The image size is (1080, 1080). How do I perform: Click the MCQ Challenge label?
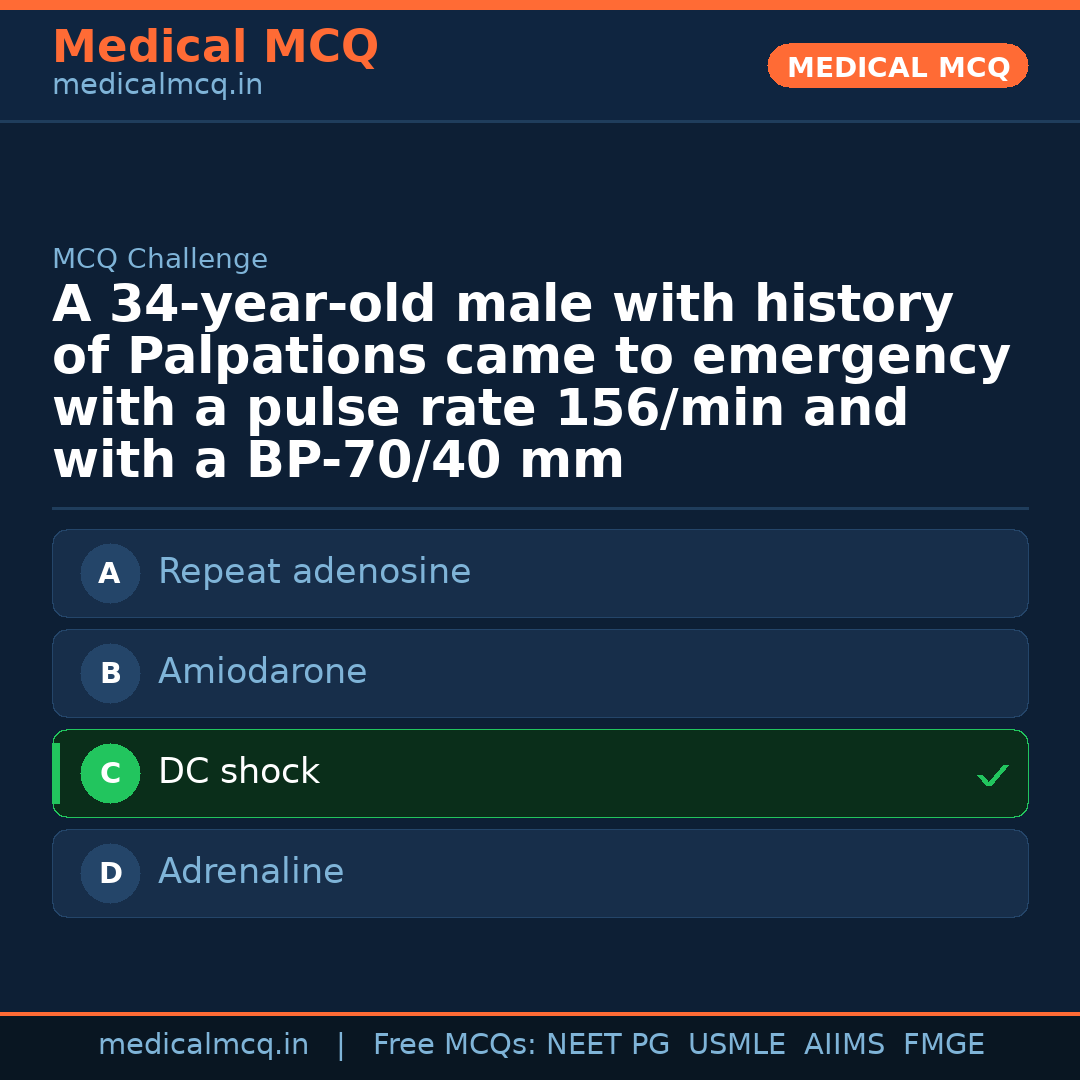click(x=160, y=260)
